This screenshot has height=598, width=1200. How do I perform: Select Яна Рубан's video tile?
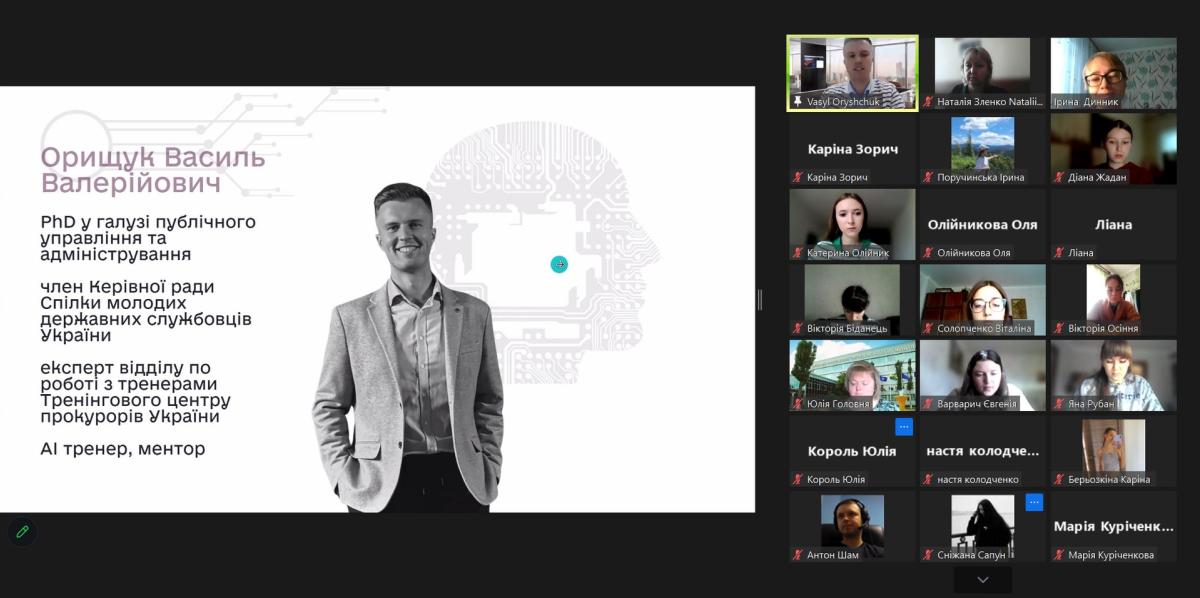coord(1113,375)
